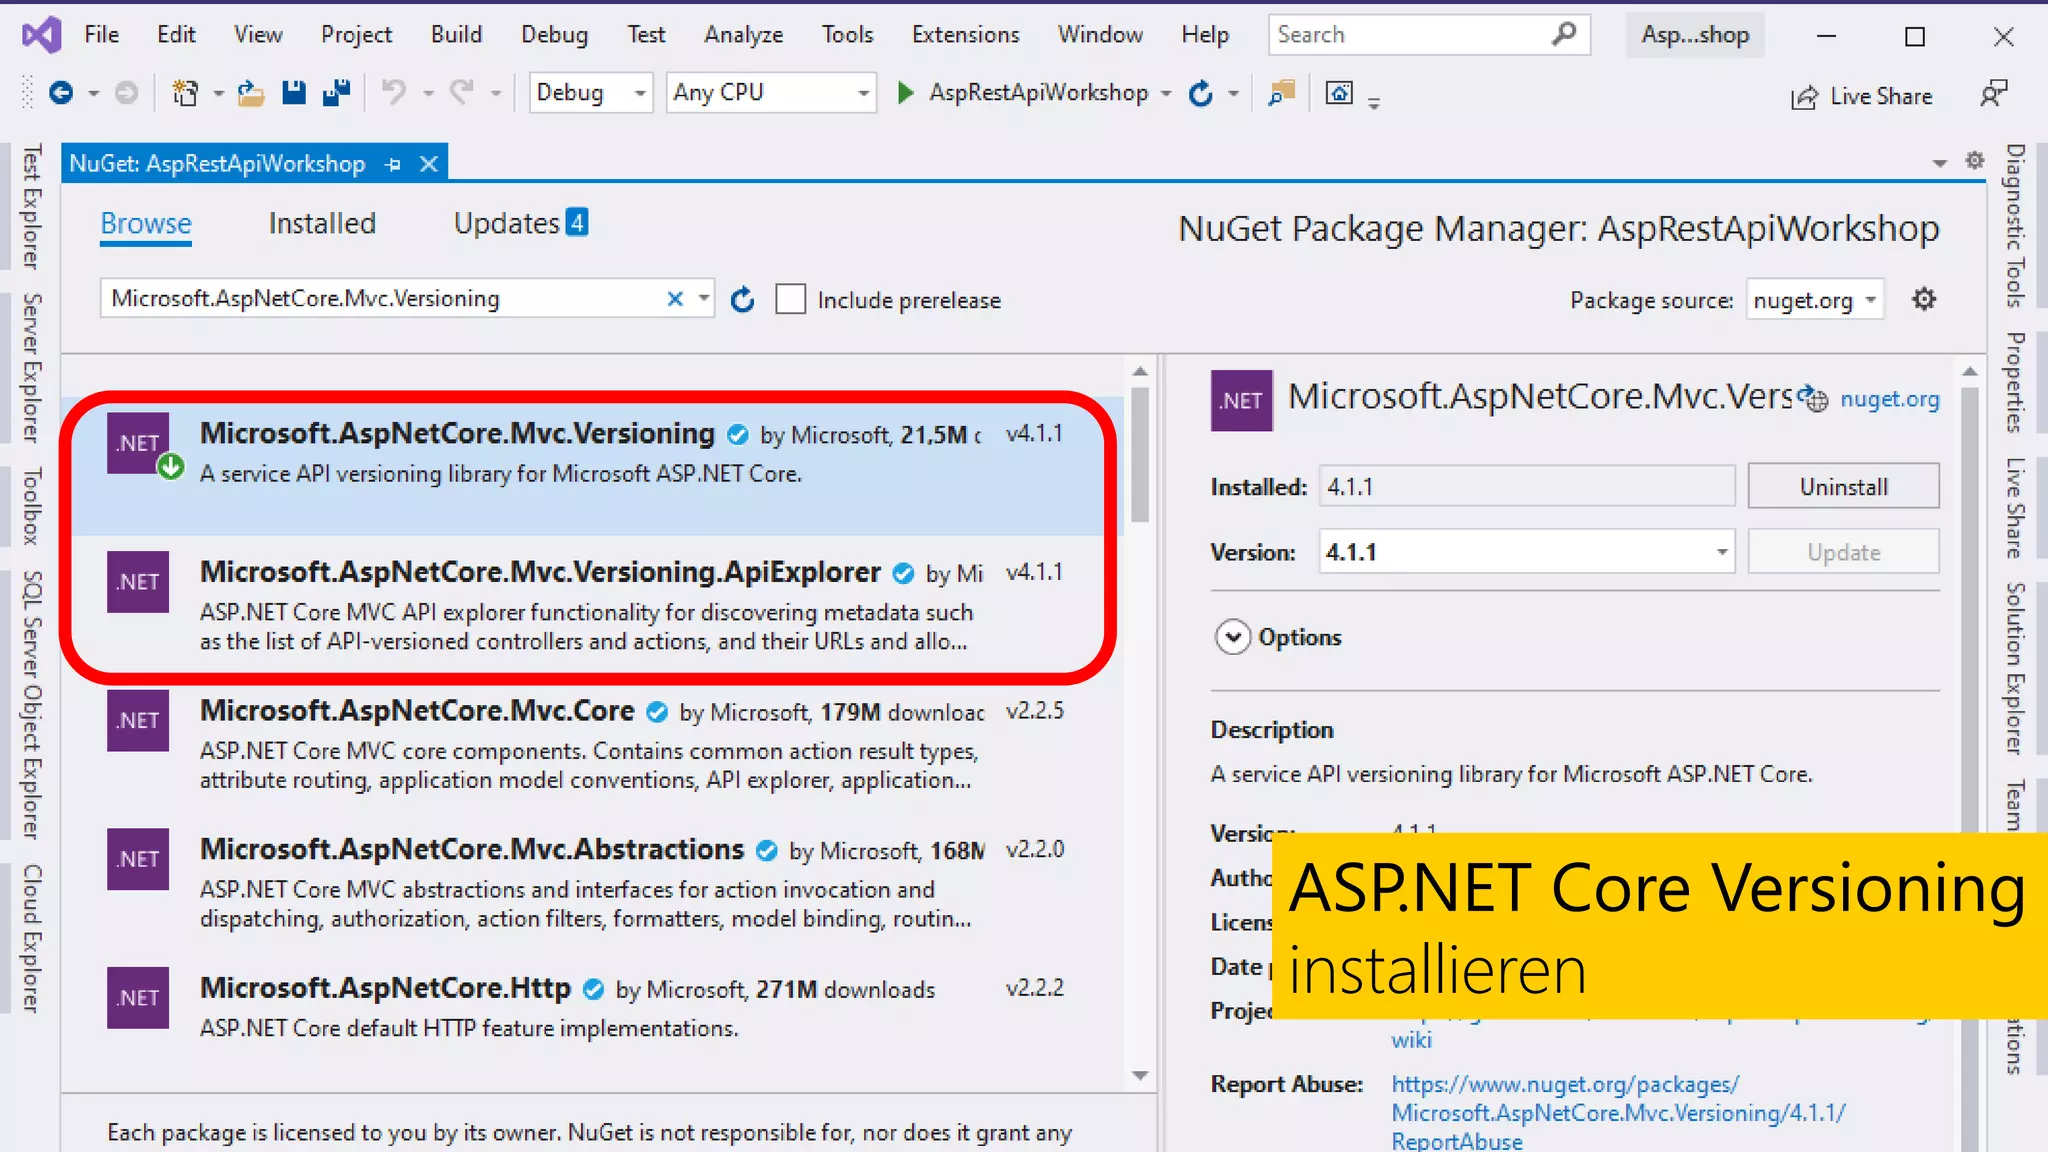The width and height of the screenshot is (2048, 1152).
Task: Create a new project via toolbar icon
Action: coord(185,93)
